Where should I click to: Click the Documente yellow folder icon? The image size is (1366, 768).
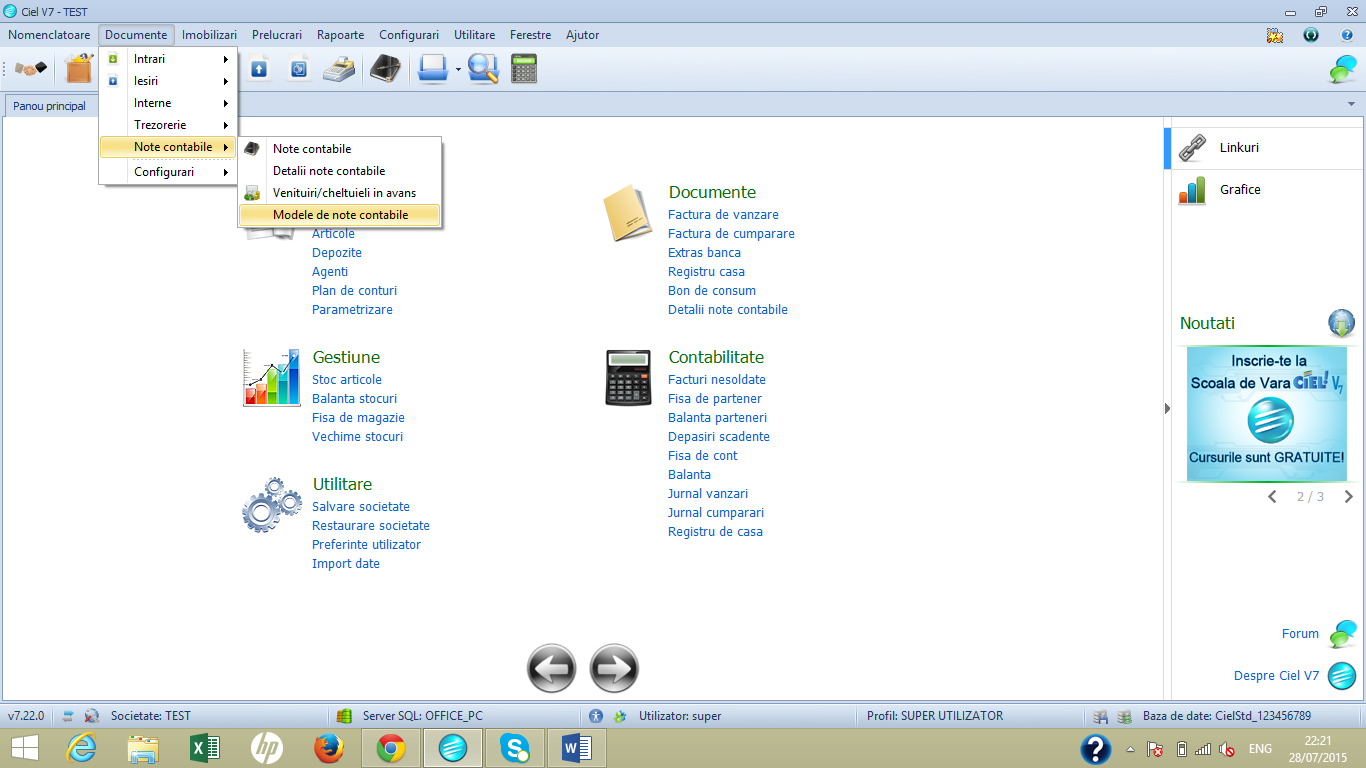(628, 212)
